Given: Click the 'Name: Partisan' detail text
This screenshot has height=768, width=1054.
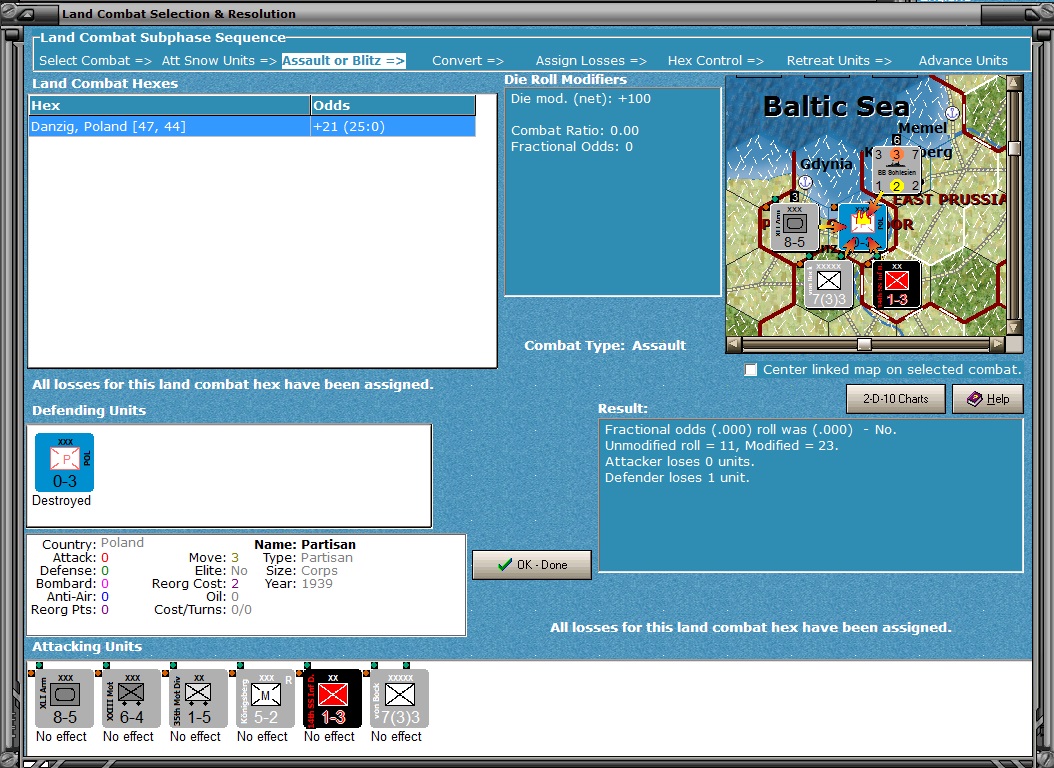Looking at the screenshot, I should coord(305,545).
